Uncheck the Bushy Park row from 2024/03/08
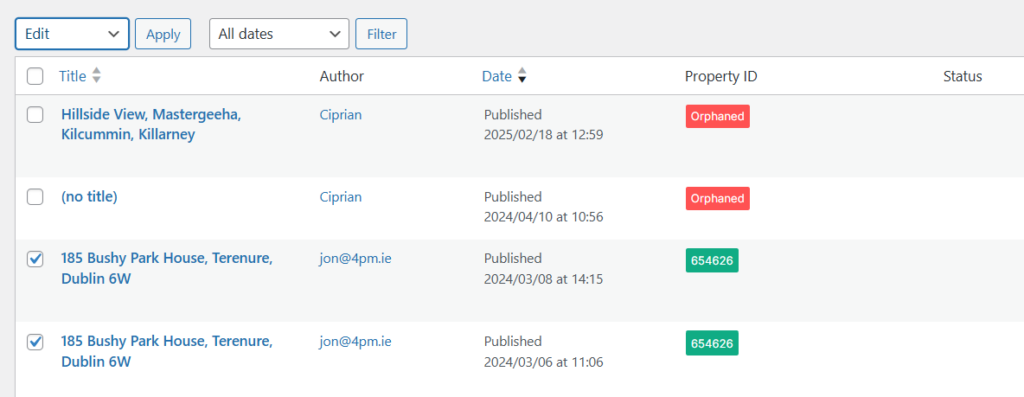Screen dimensions: 1024x397 click(35, 259)
